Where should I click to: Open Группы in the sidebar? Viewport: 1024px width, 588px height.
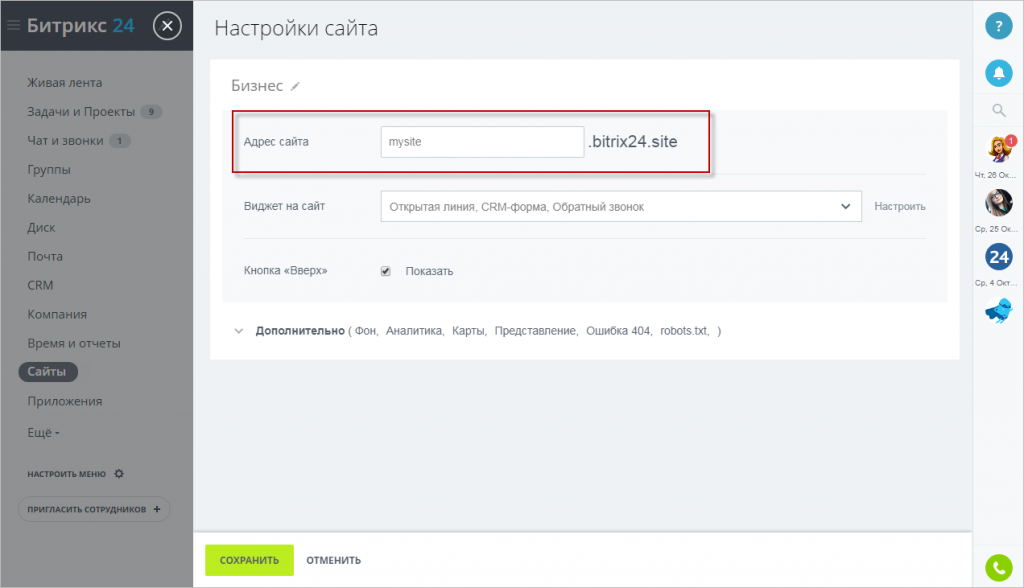tap(49, 170)
